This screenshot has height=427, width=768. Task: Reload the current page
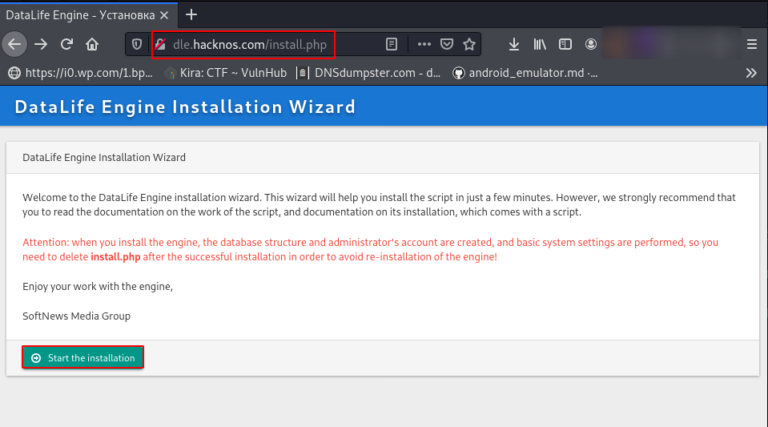pyautogui.click(x=67, y=44)
